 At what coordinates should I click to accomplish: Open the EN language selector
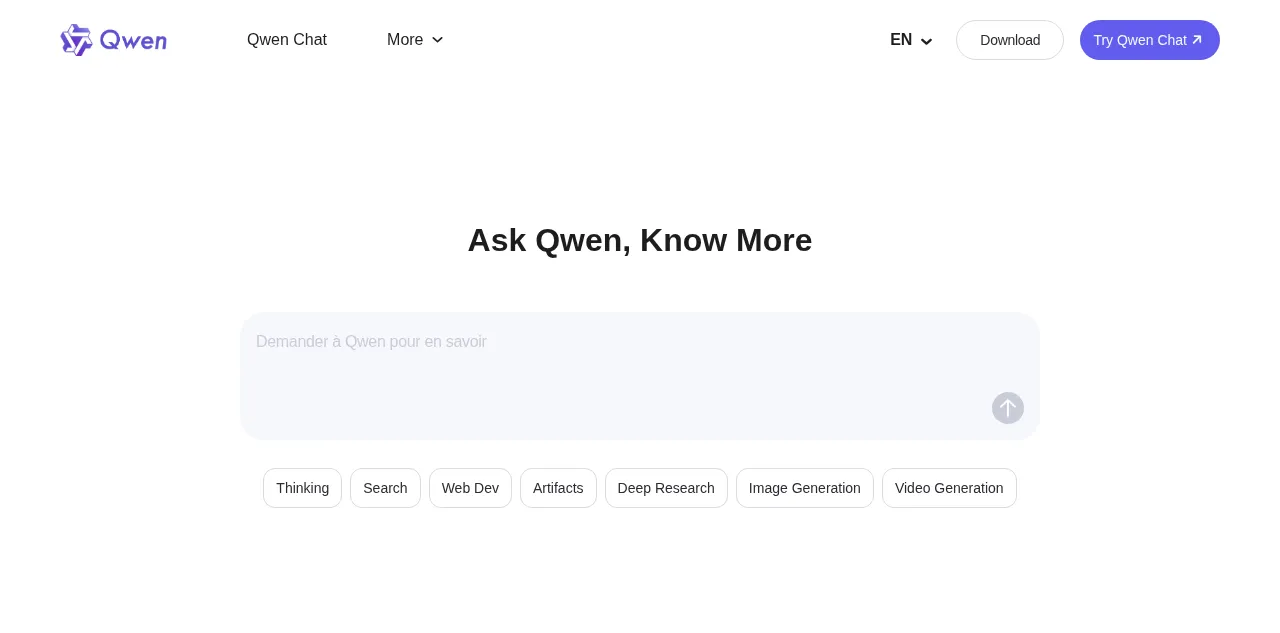coord(911,40)
